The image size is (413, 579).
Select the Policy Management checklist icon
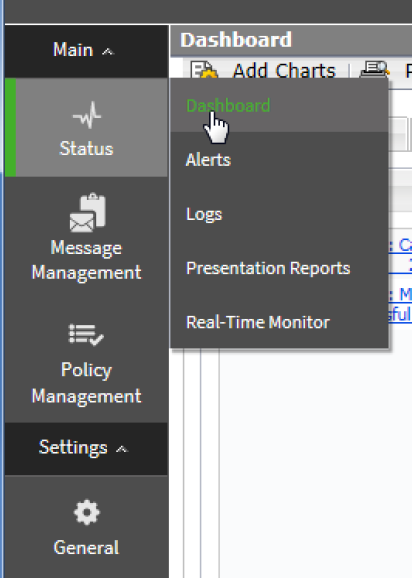86,335
